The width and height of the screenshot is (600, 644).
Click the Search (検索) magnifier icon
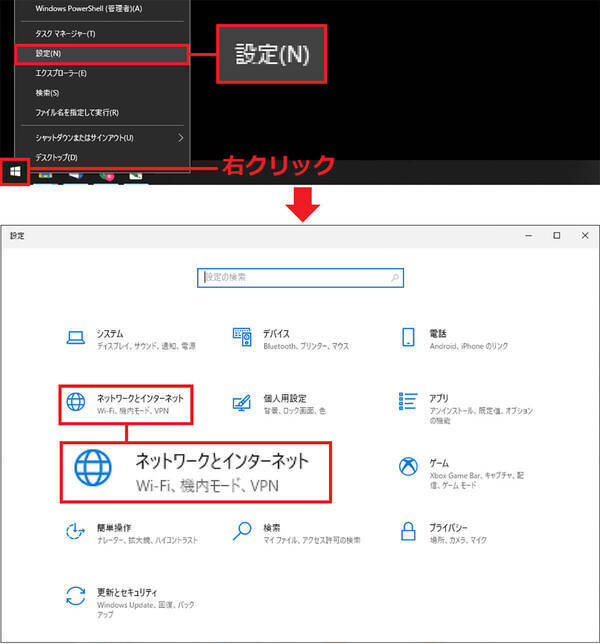pyautogui.click(x=242, y=531)
